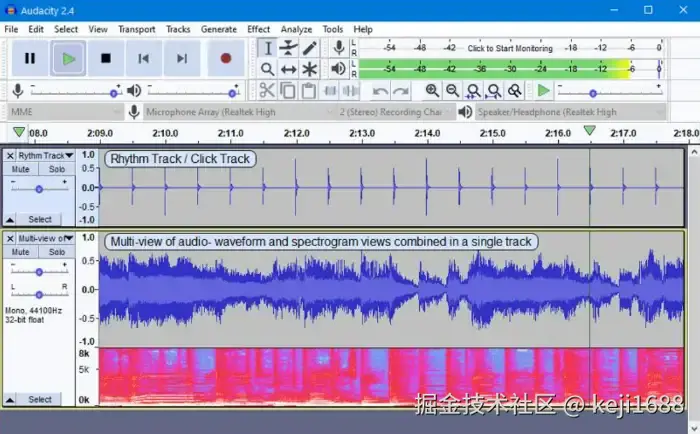700x434 pixels.
Task: Open Speaker/Headphone playback device dropdown
Action: click(571, 112)
